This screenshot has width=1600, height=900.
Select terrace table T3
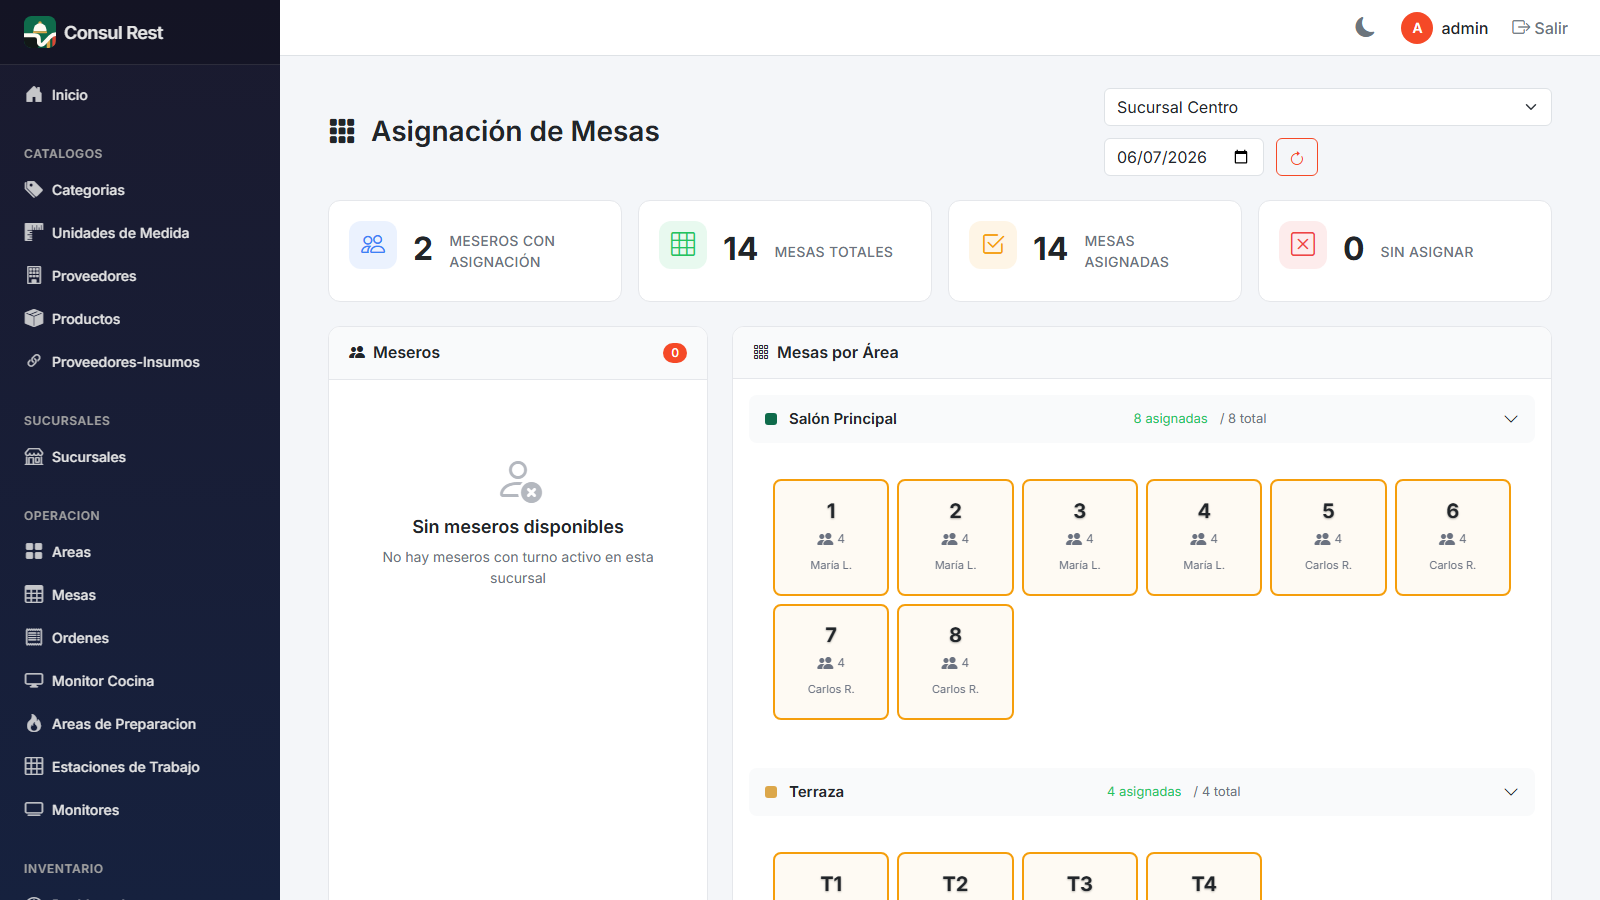pos(1080,876)
